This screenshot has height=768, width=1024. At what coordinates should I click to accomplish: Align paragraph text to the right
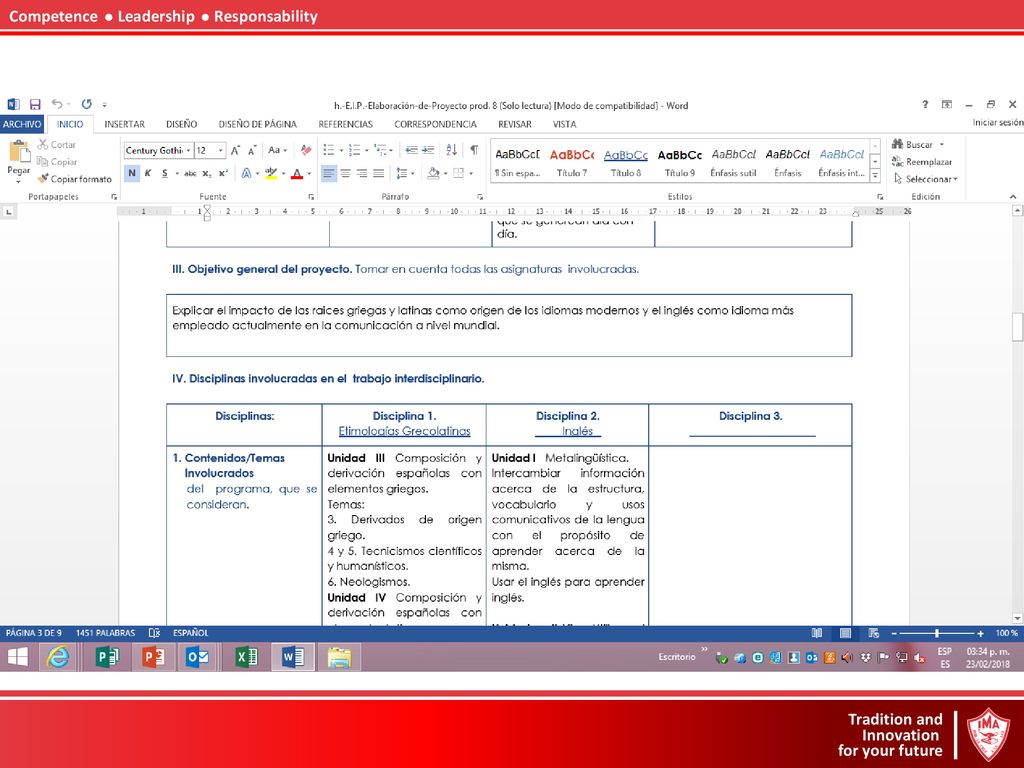362,173
